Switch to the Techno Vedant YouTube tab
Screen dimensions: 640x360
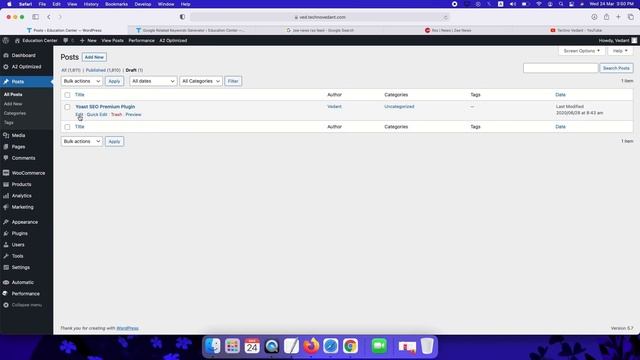[x=576, y=30]
